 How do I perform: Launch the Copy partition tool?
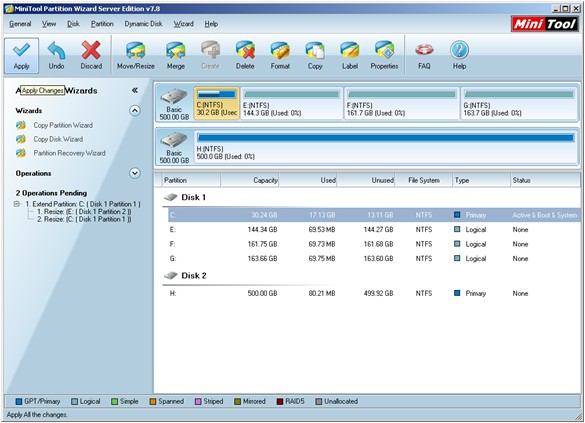(315, 56)
